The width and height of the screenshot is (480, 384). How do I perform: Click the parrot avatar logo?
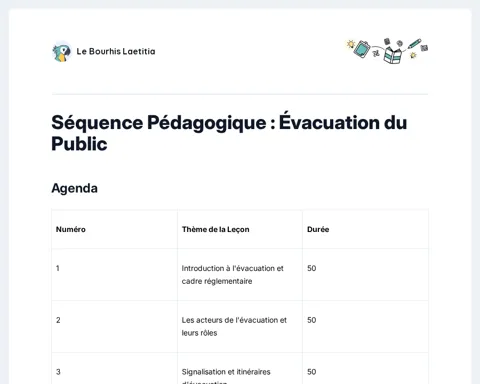point(62,52)
